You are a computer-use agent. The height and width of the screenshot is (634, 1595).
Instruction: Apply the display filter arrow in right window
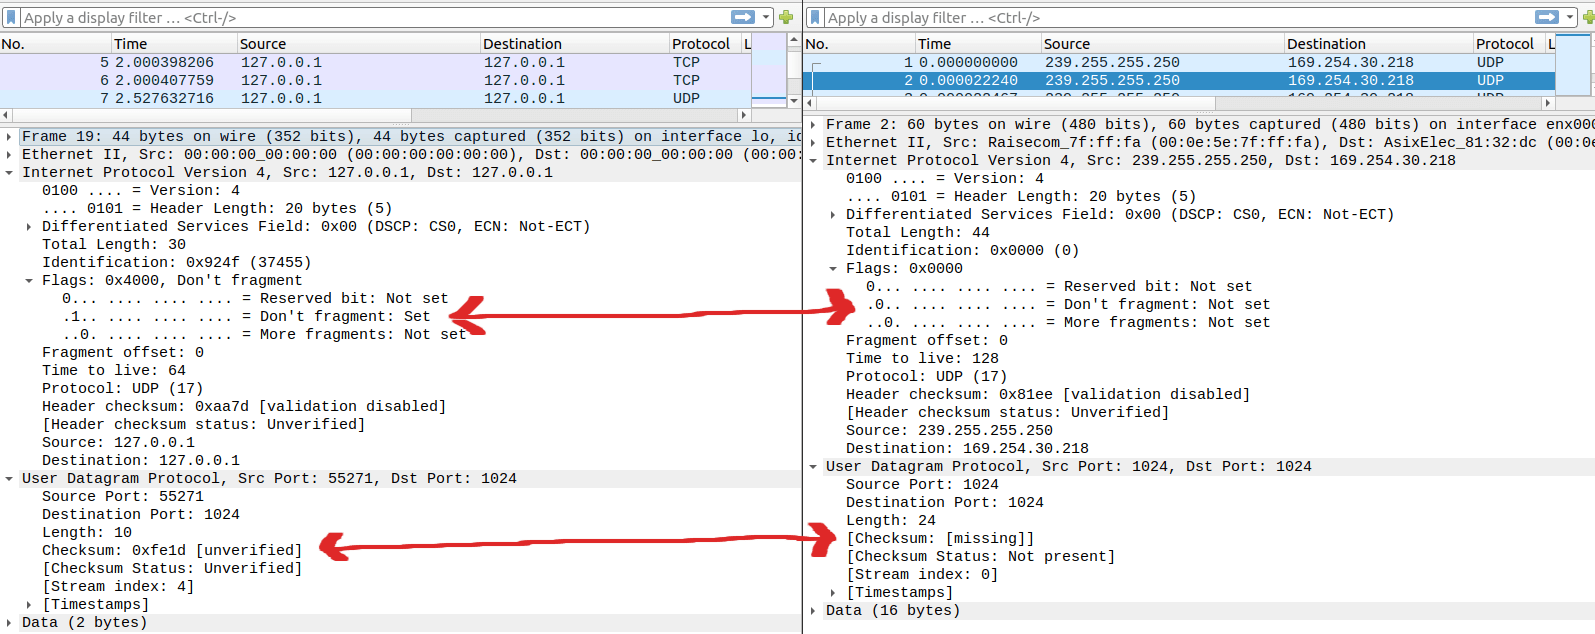tap(1547, 17)
